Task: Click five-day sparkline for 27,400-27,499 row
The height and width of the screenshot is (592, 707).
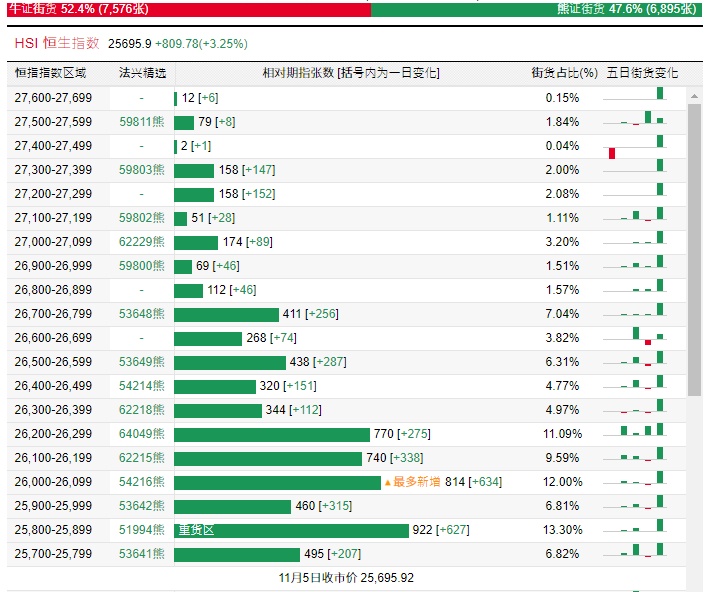Action: 636,147
